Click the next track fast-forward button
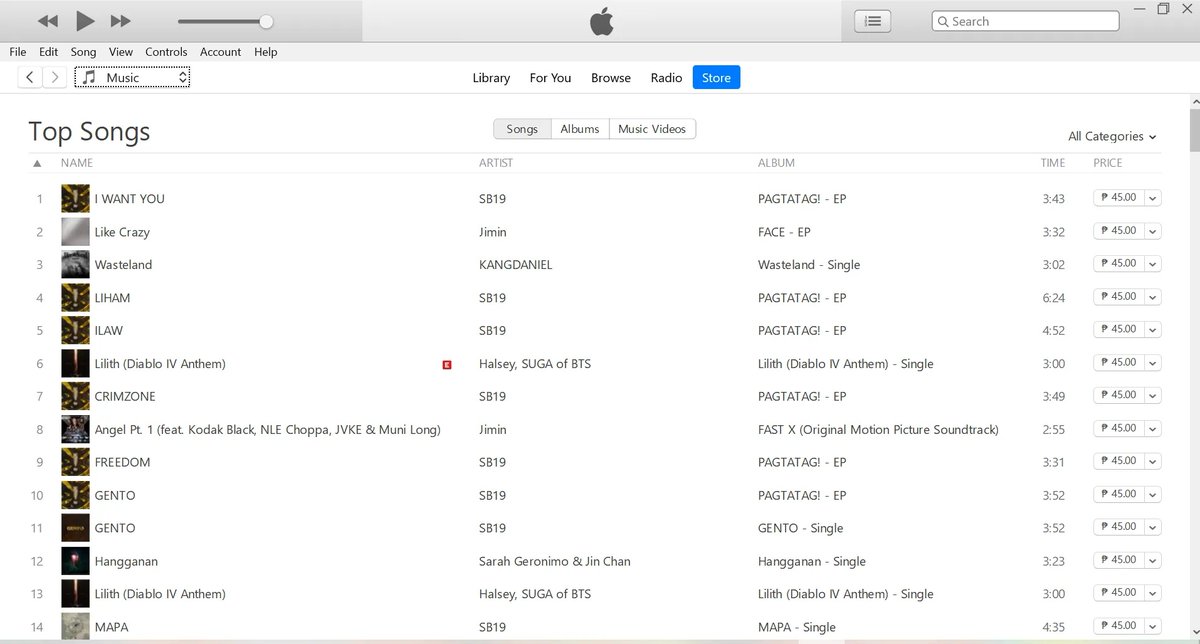The height and width of the screenshot is (644, 1200). pyautogui.click(x=120, y=21)
